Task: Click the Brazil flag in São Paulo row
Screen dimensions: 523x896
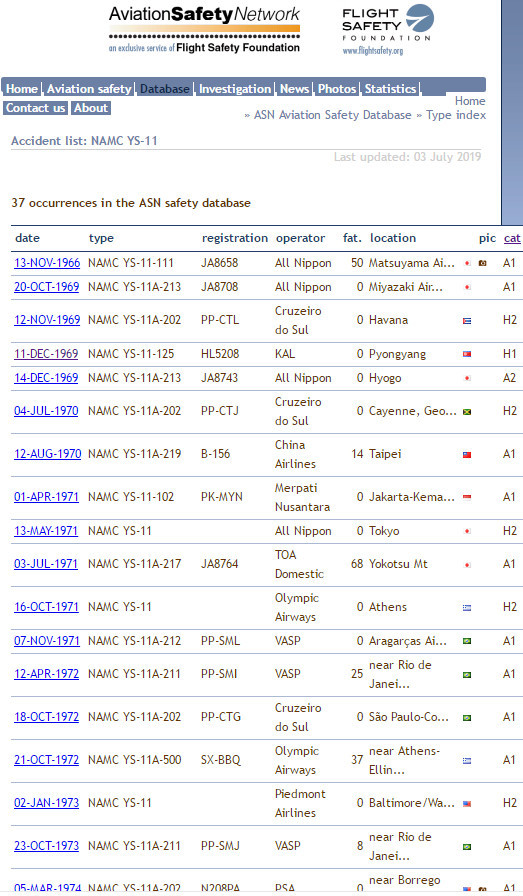Action: (467, 718)
